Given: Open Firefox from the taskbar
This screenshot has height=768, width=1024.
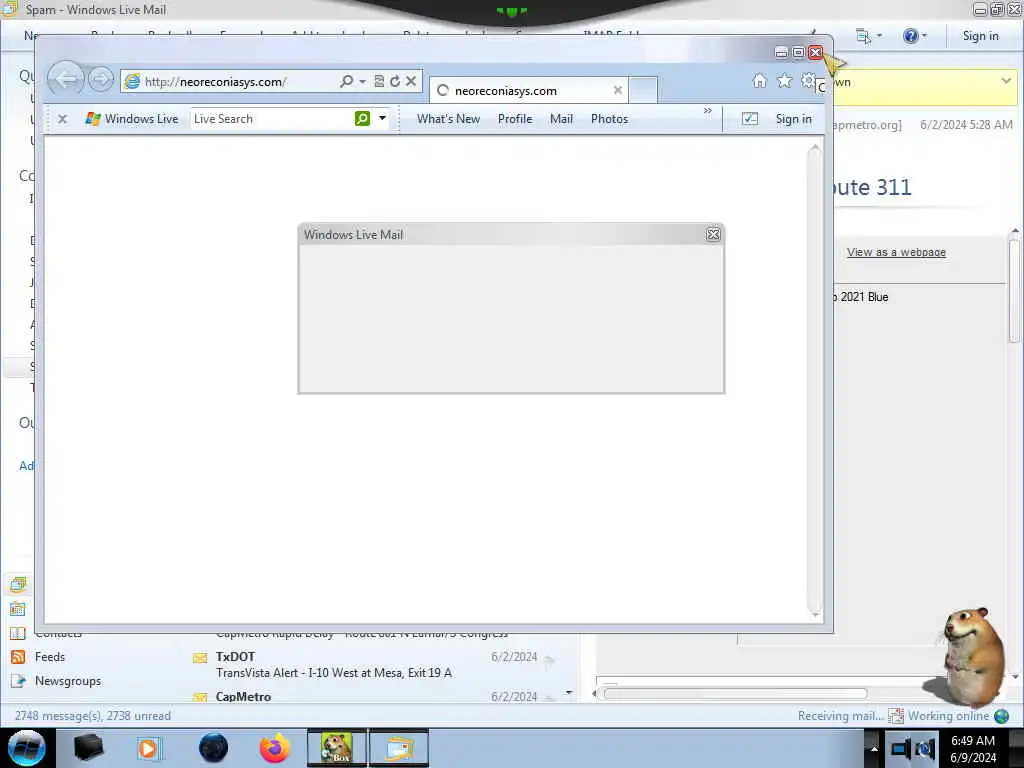Looking at the screenshot, I should point(275,748).
